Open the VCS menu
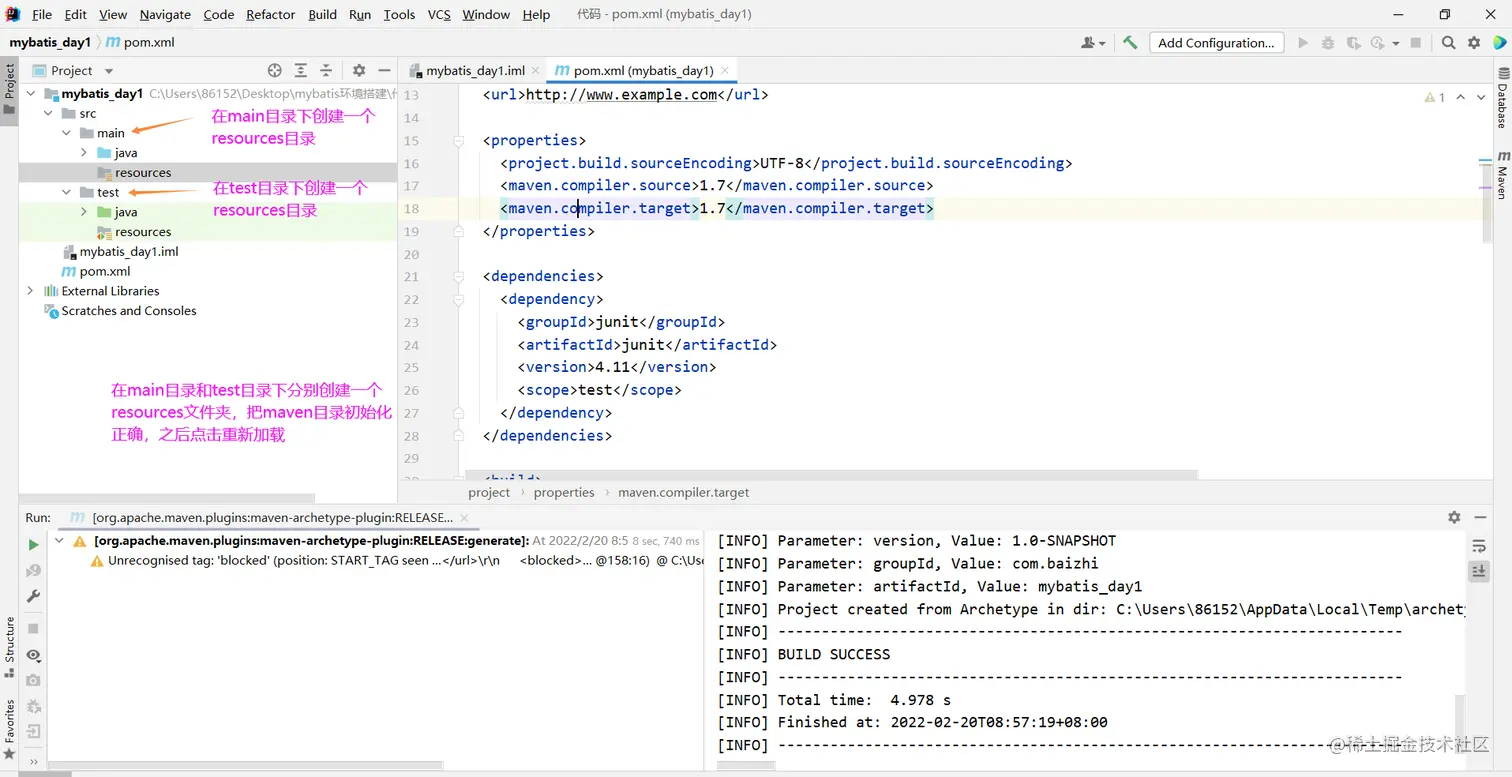 438,14
